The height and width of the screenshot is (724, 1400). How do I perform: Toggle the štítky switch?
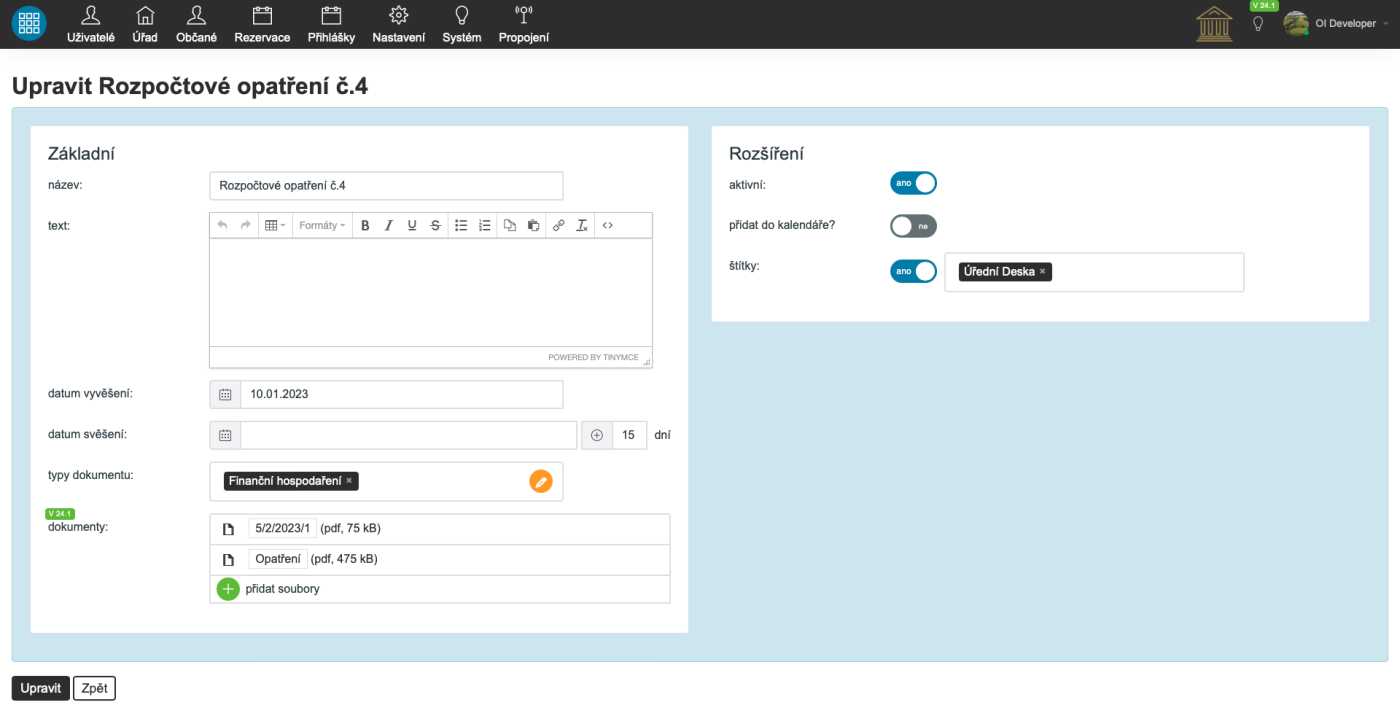click(x=913, y=271)
